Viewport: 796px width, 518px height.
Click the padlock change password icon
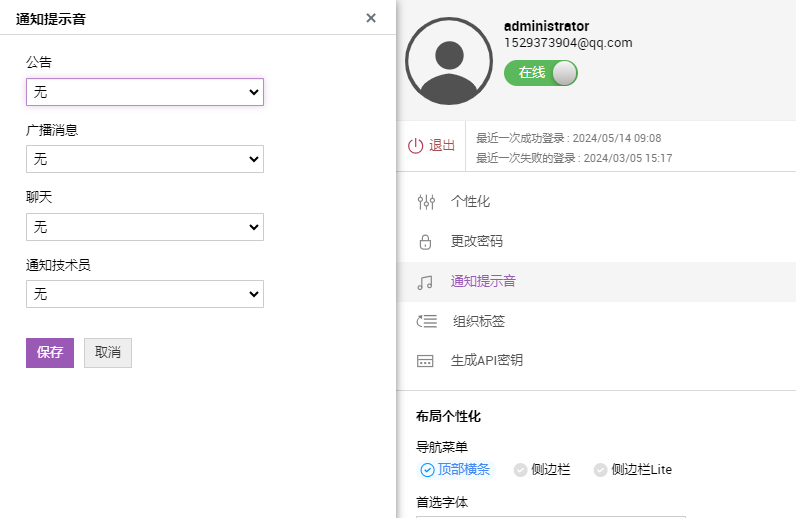pos(425,242)
